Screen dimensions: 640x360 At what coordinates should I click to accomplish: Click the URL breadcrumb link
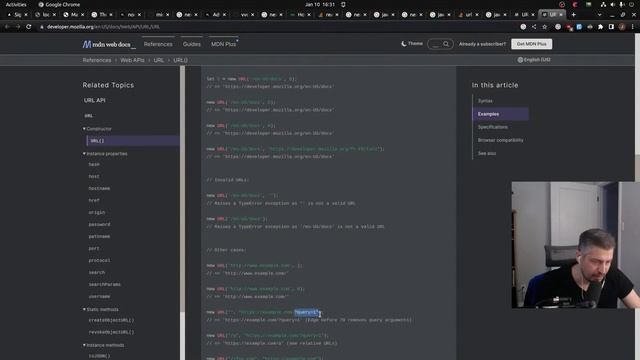pos(159,60)
